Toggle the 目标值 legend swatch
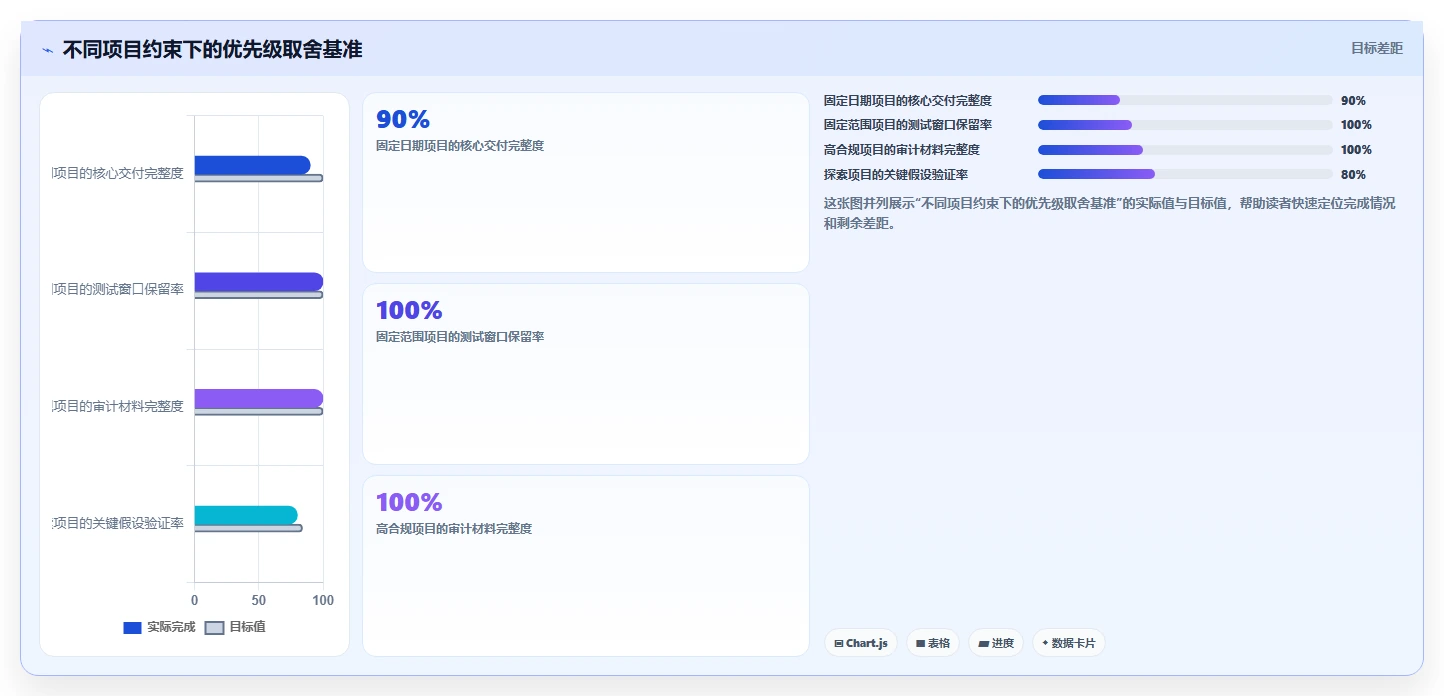Image resolution: width=1444 pixels, height=696 pixels. 214,628
